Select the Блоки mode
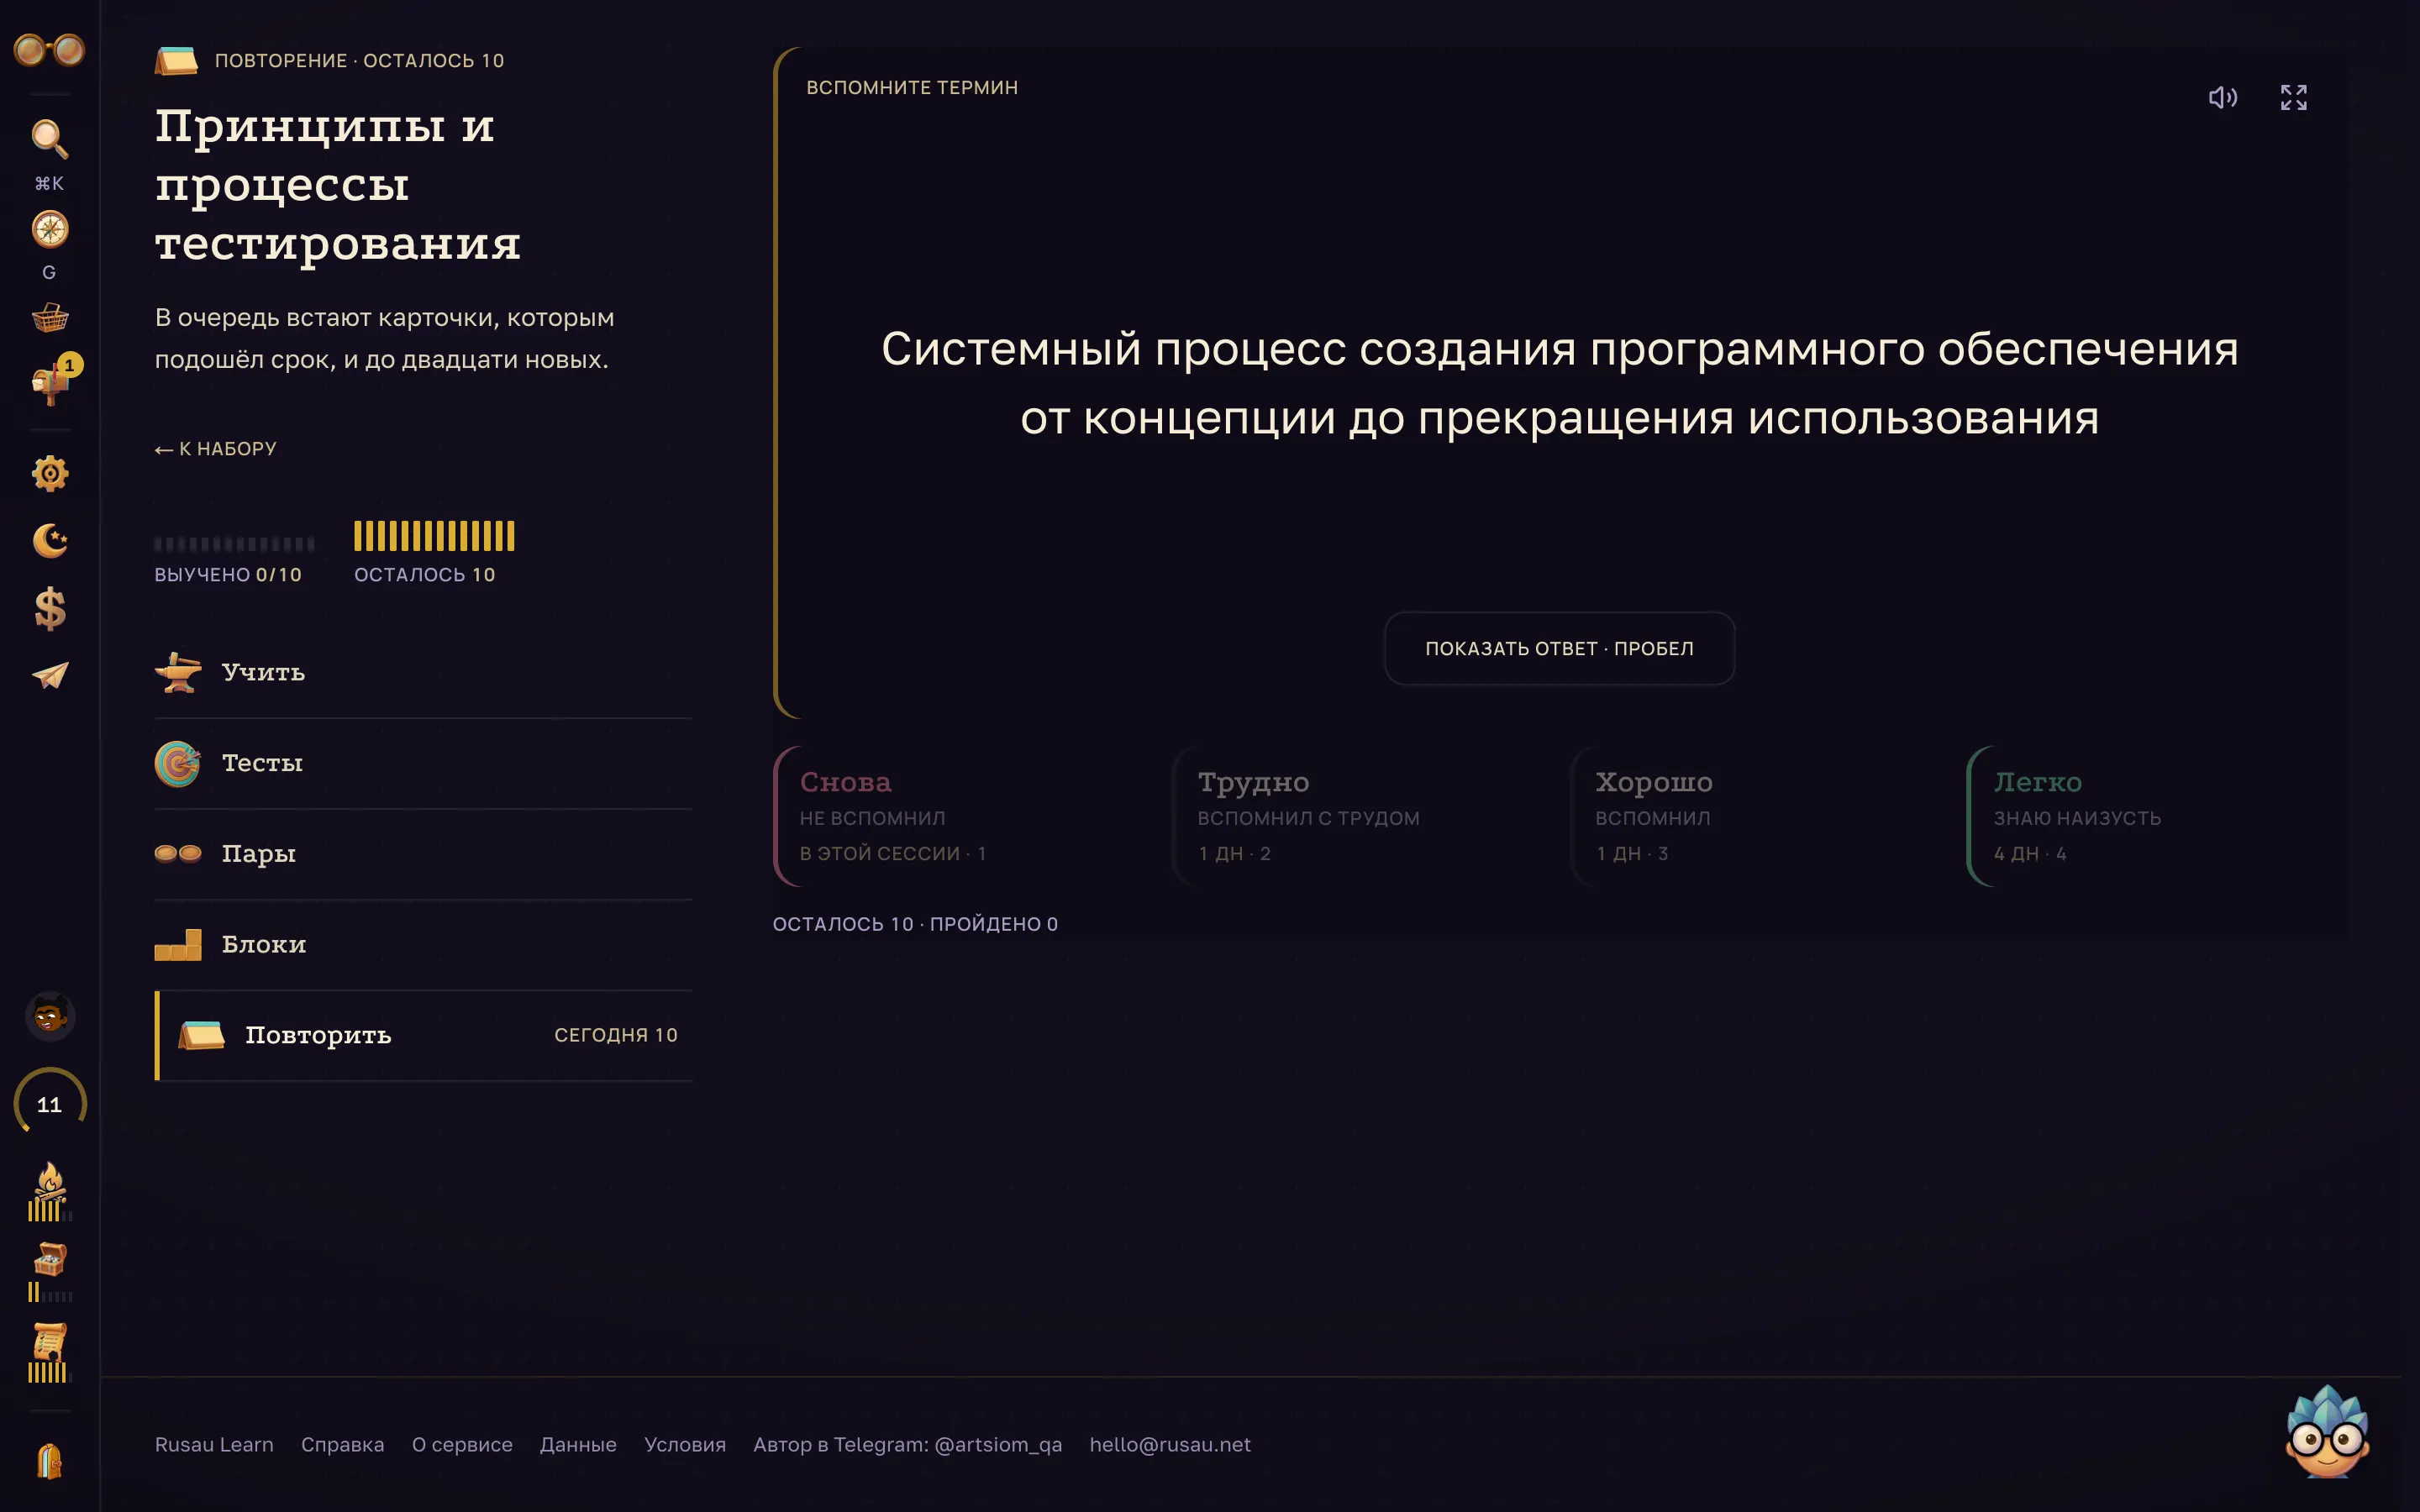This screenshot has width=2420, height=1512. [x=423, y=945]
